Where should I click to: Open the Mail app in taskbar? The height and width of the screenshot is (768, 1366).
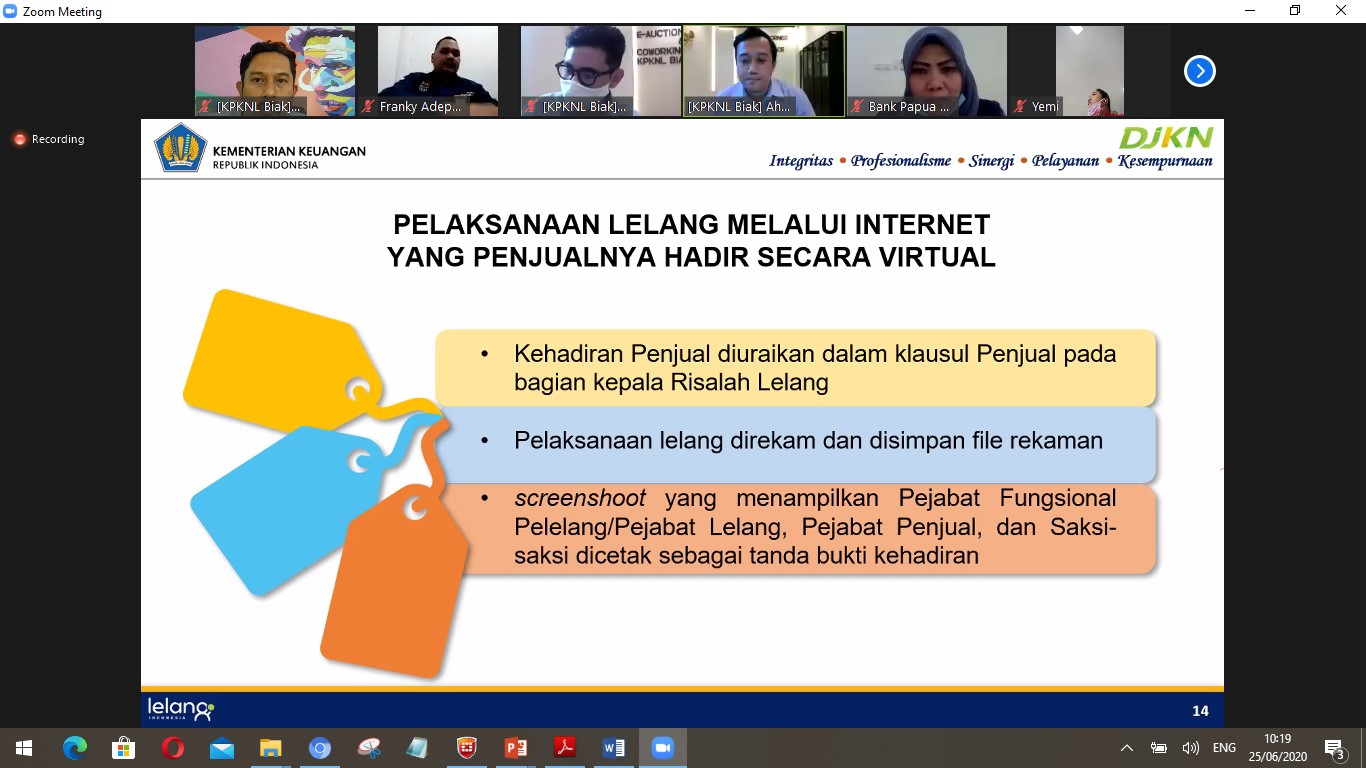click(222, 748)
